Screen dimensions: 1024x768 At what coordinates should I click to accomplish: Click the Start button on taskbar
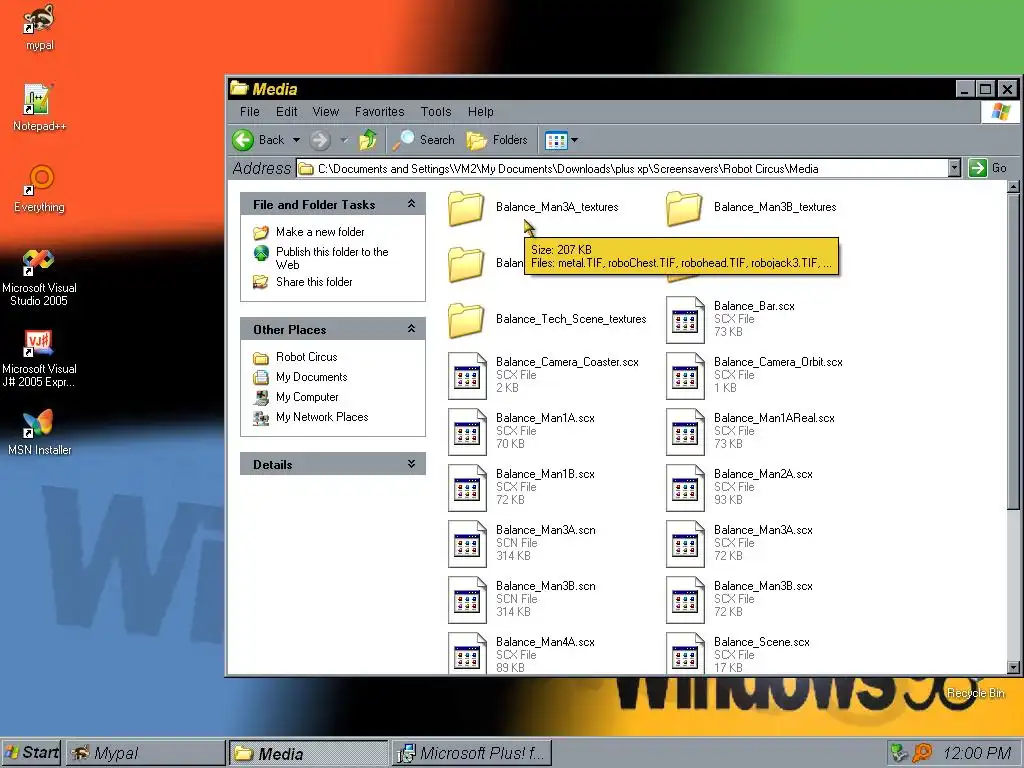(x=31, y=753)
